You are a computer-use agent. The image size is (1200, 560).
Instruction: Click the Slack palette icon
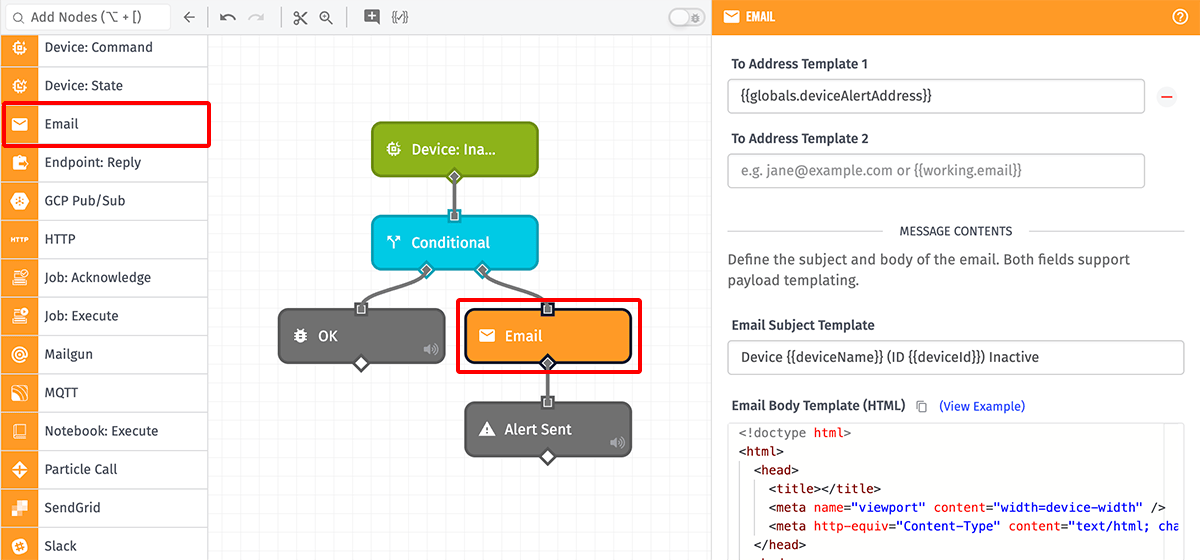click(x=19, y=546)
